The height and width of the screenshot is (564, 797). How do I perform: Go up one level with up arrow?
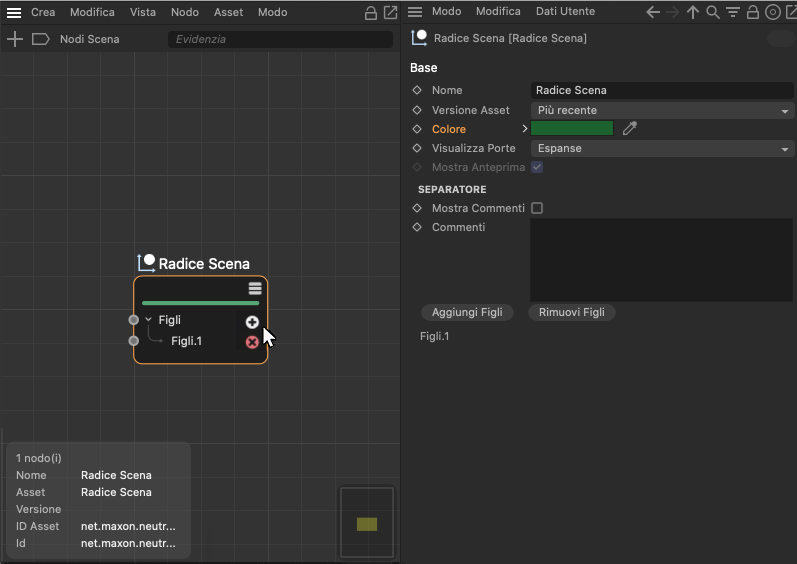(693, 12)
